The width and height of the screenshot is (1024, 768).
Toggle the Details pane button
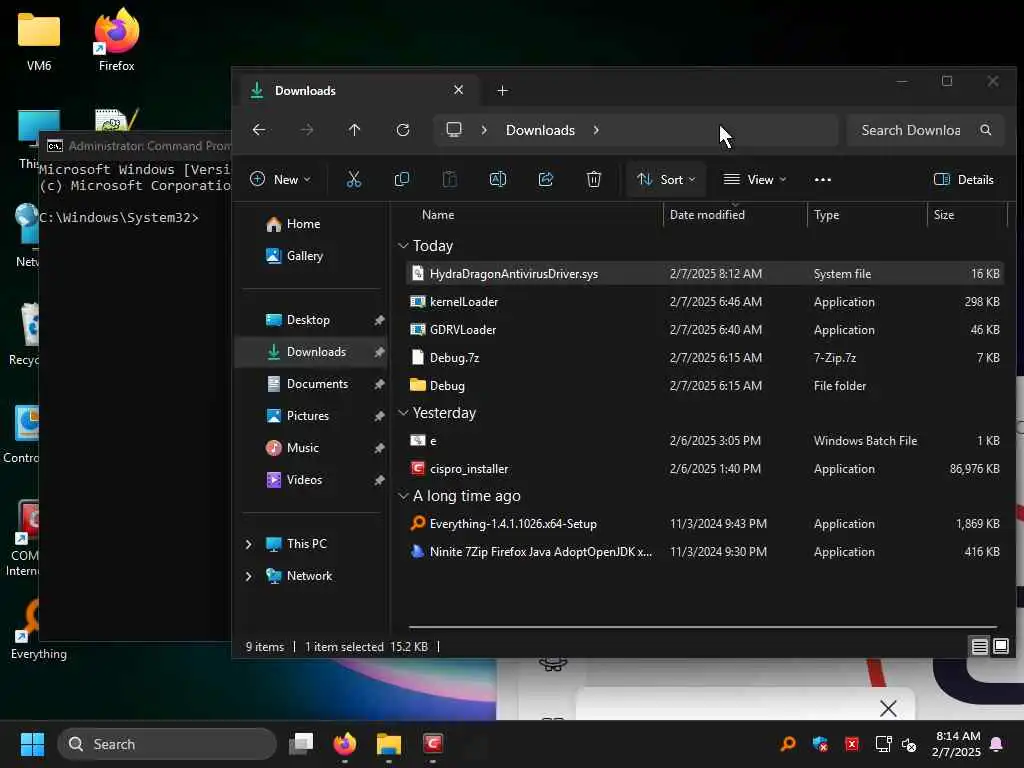(964, 180)
